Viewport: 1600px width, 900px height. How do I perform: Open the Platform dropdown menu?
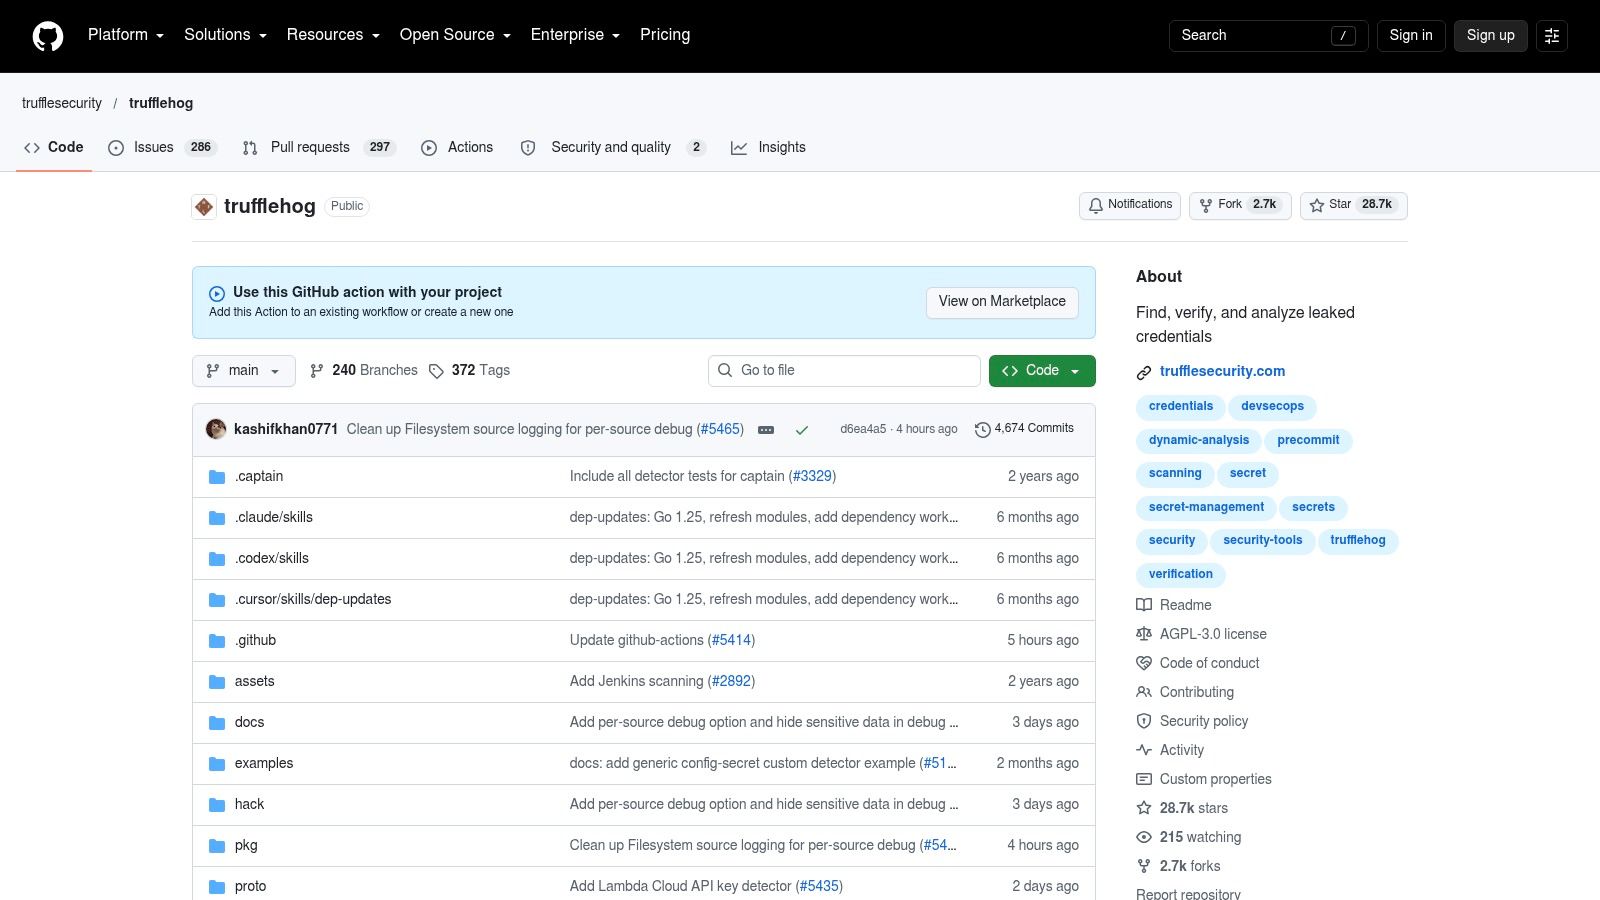pyautogui.click(x=126, y=35)
